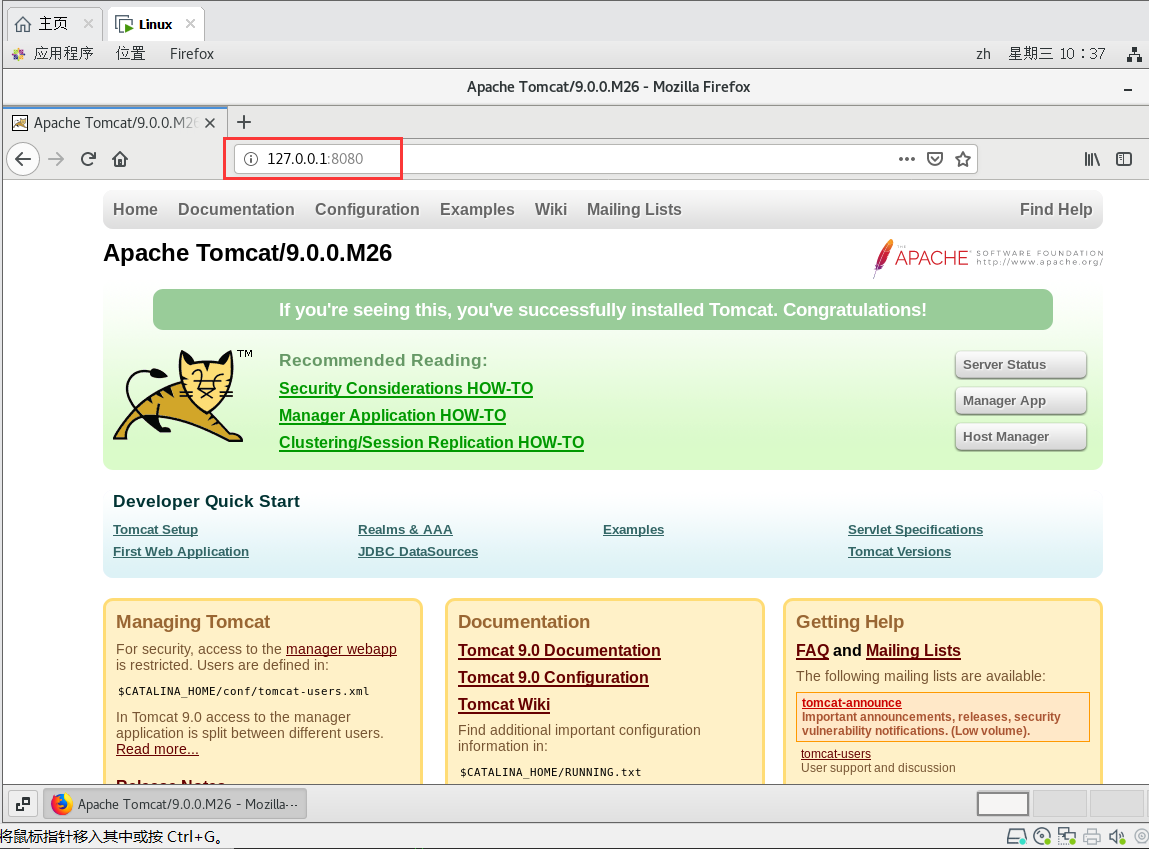Screen dimensions: 1149x849
Task: Open tomcat-announce mailing list link
Action: pos(851,702)
